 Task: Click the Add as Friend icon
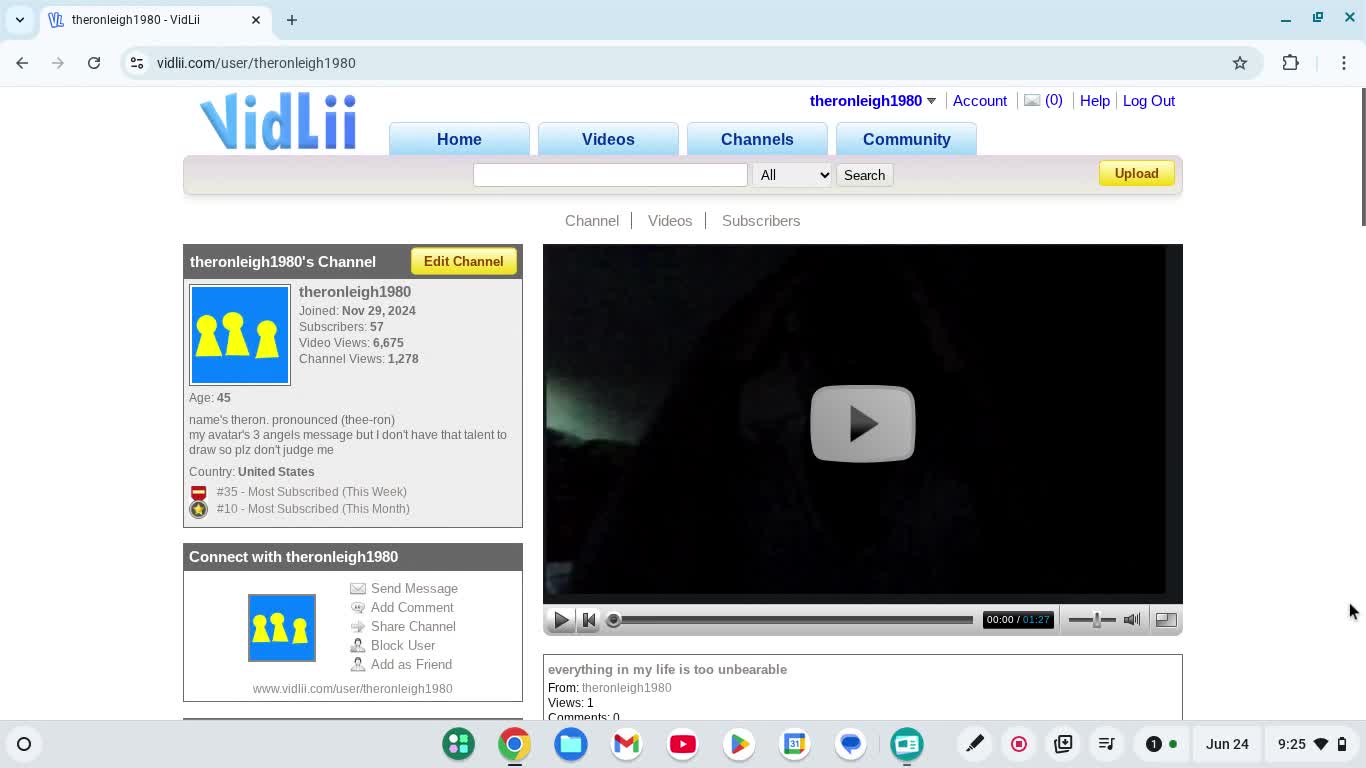point(358,665)
